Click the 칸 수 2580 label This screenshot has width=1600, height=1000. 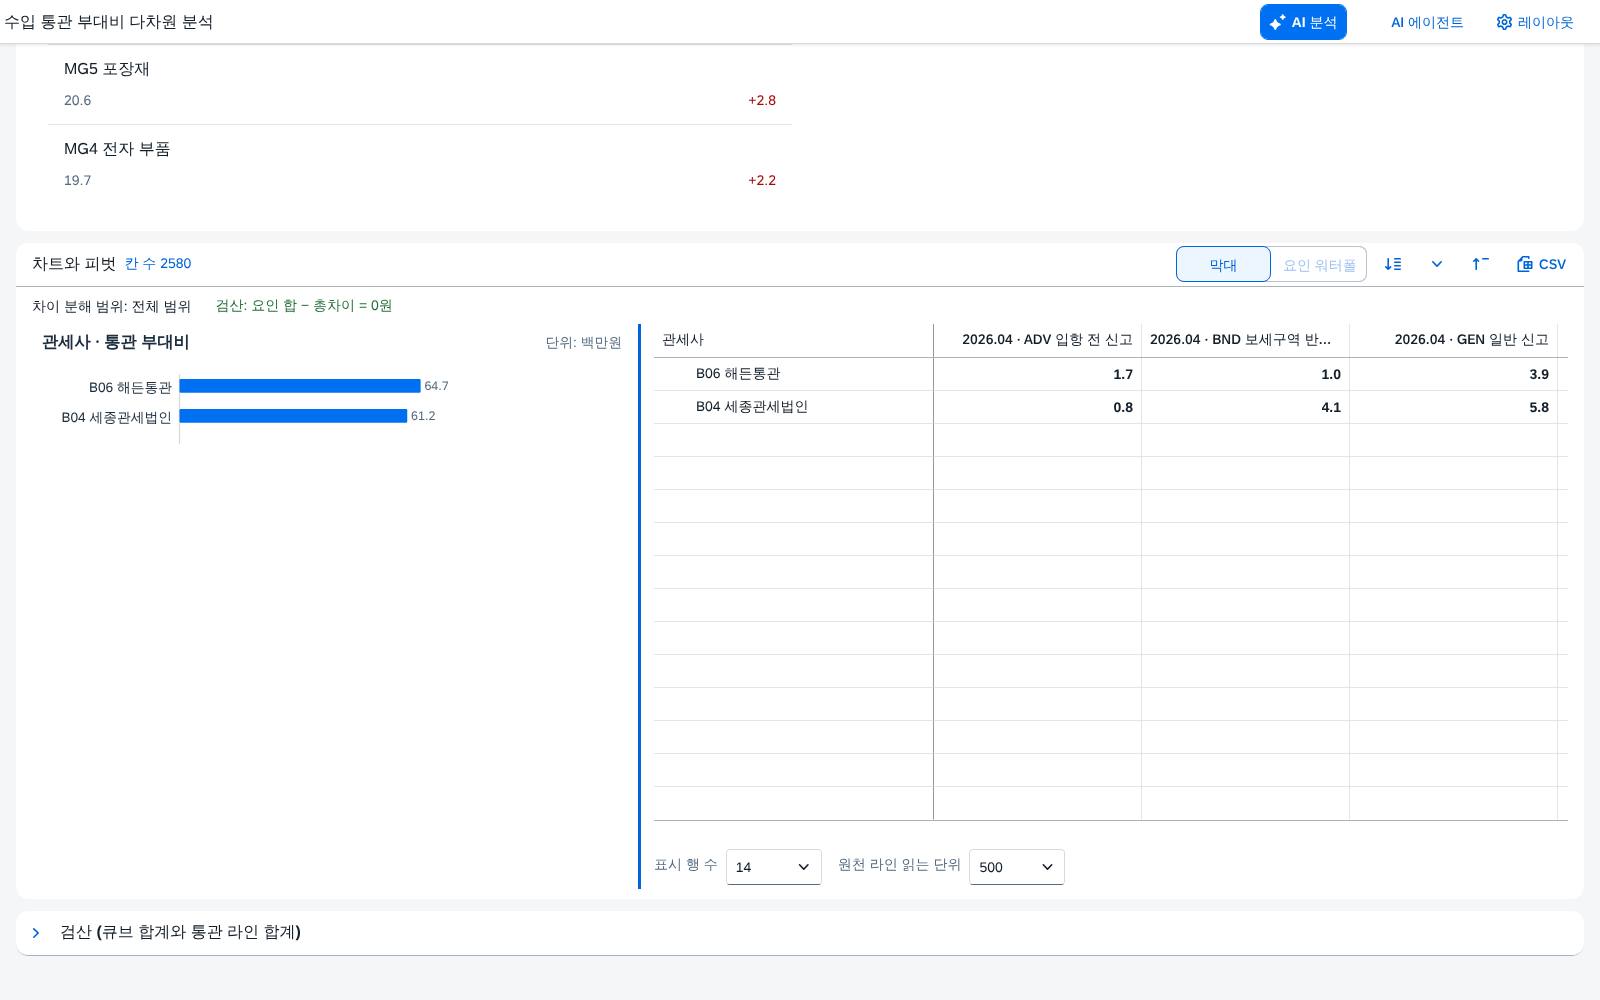coord(158,263)
